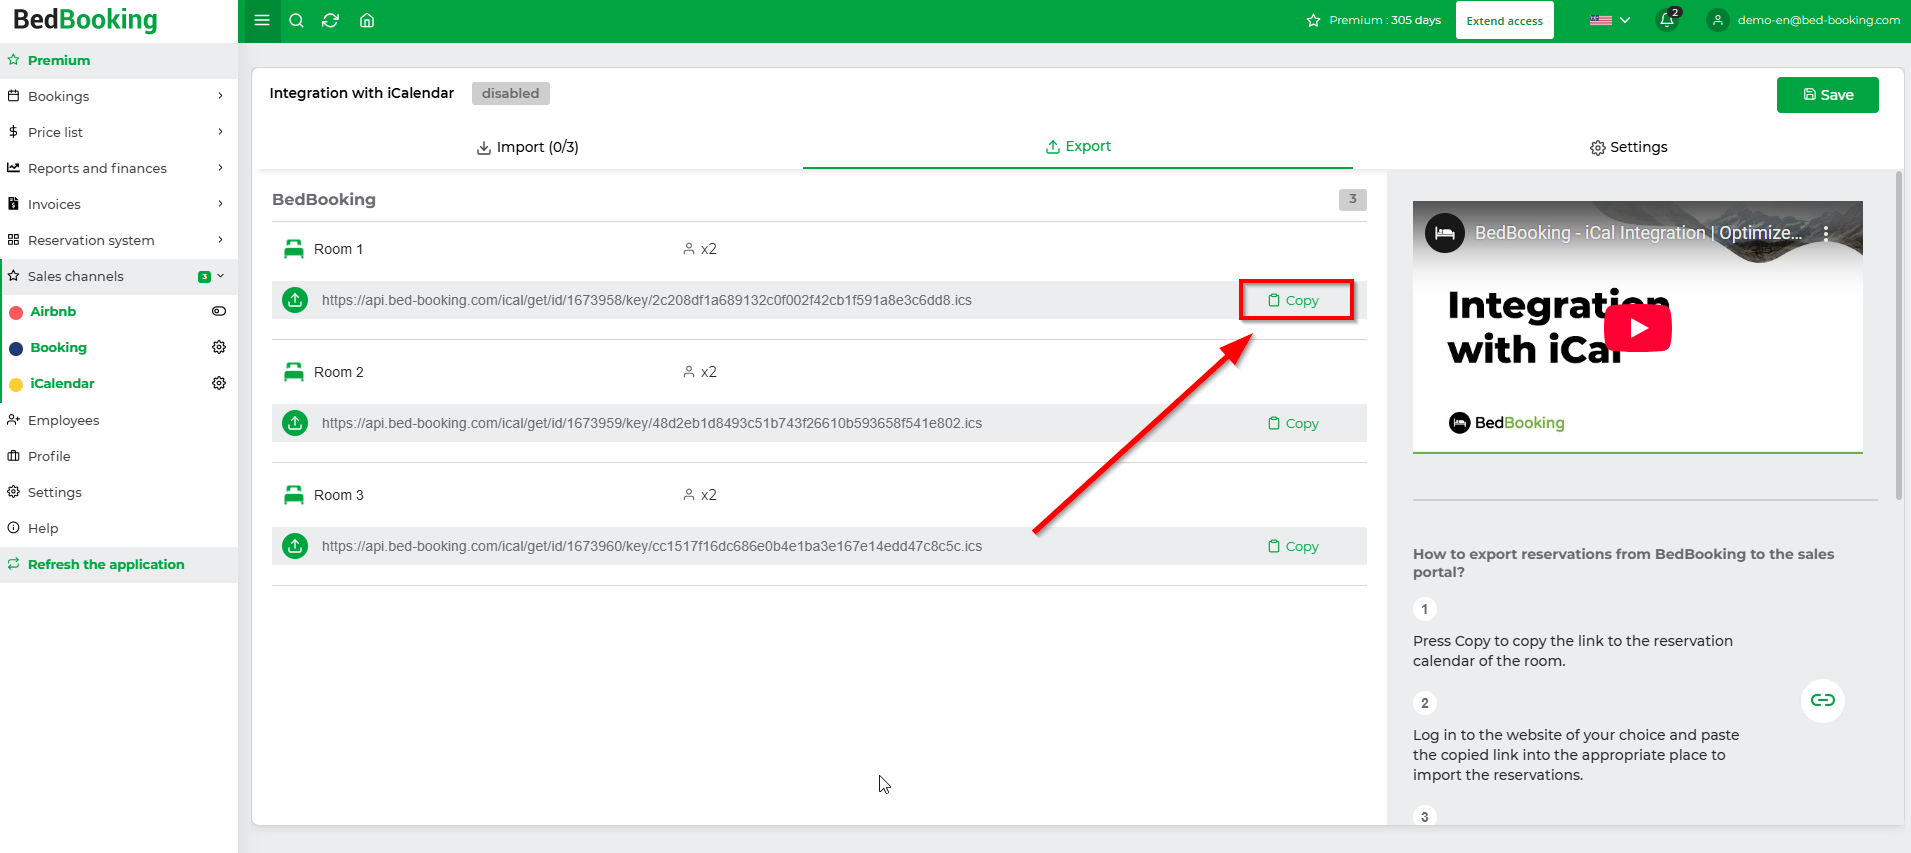The image size is (1911, 853).
Task: Click the Room 1 iCal URL text
Action: [646, 300]
